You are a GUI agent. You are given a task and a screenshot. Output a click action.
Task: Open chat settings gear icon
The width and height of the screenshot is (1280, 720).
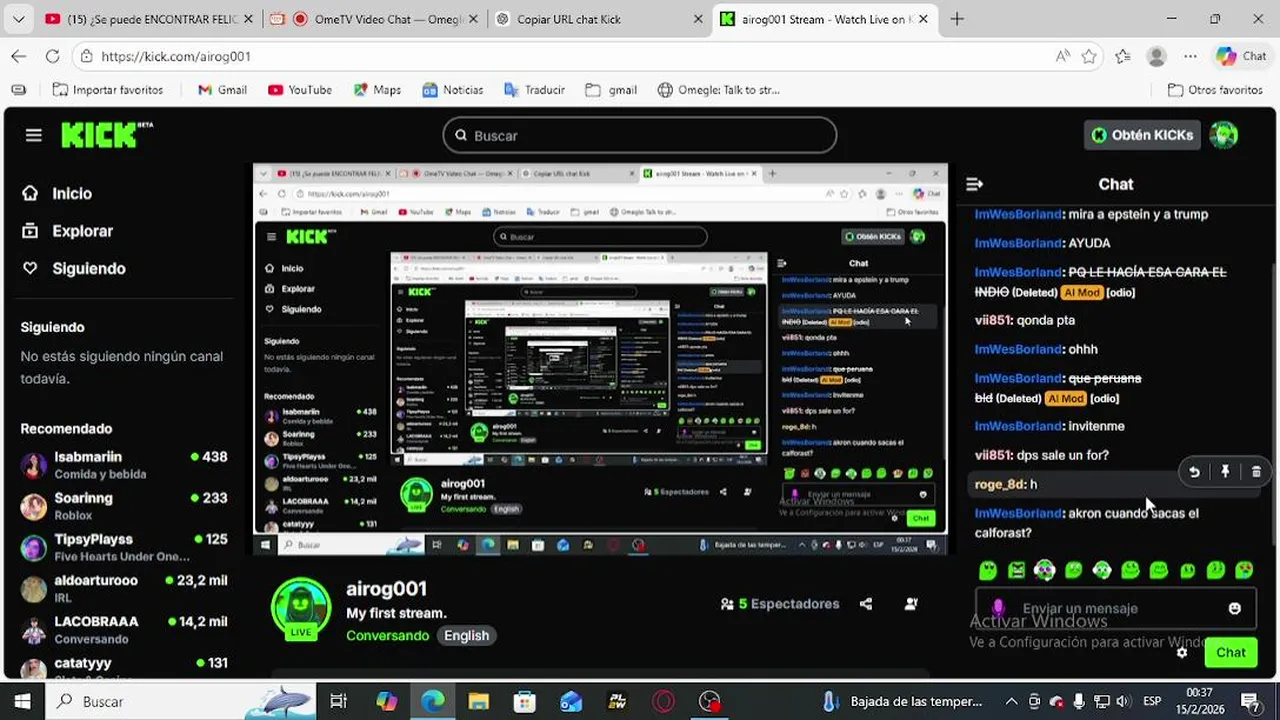coord(1182,652)
